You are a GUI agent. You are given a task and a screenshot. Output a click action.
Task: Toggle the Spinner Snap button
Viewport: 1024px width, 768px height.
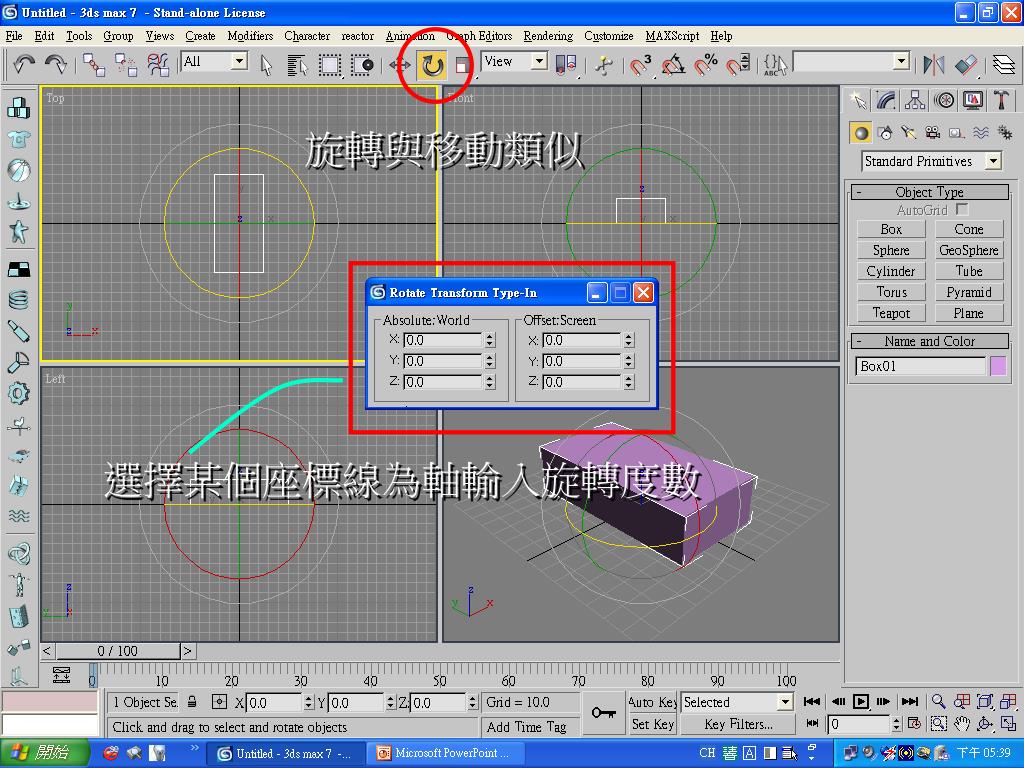738,65
